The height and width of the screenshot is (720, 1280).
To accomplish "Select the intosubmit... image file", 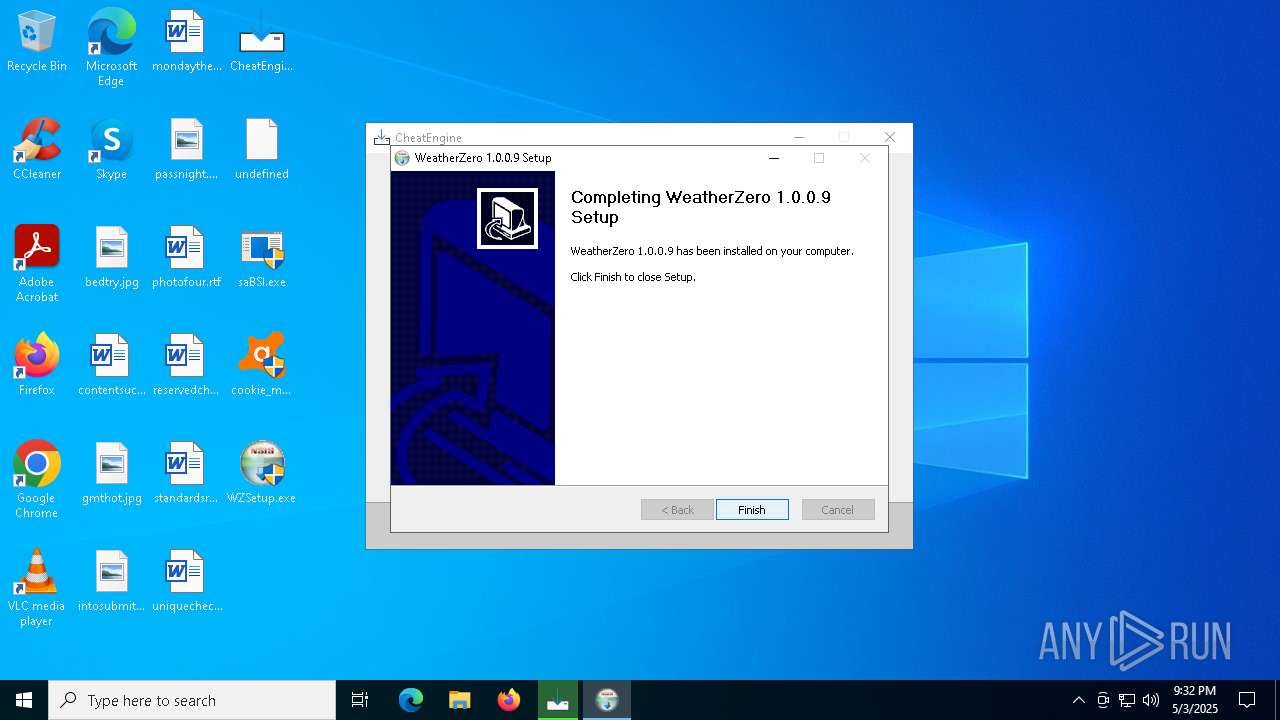I will 111,581.
